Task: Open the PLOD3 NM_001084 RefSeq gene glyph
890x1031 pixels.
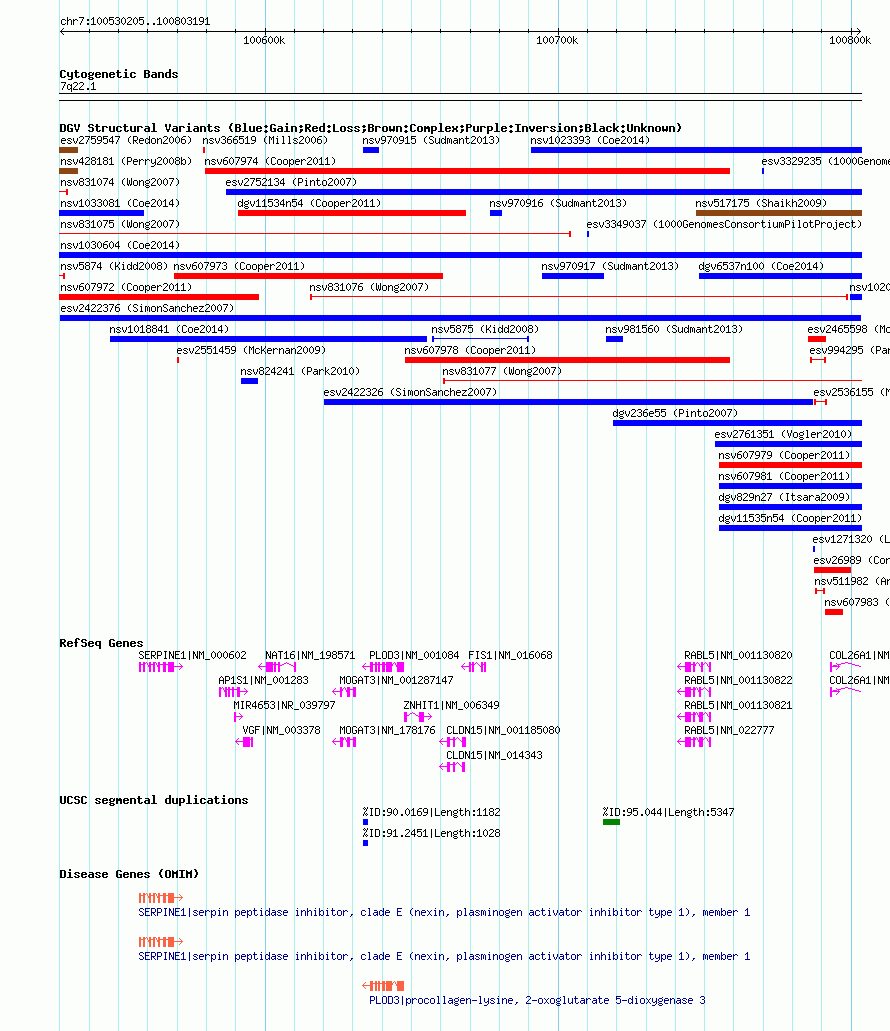Action: (x=383, y=667)
